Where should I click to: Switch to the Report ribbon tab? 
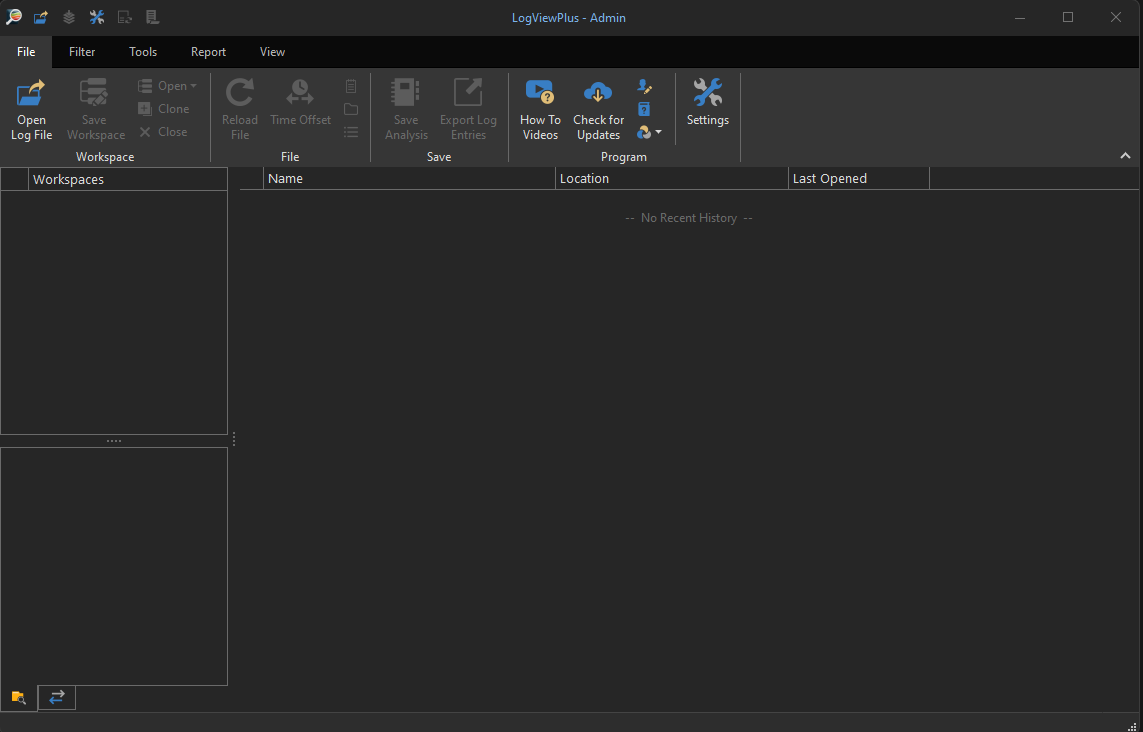pyautogui.click(x=208, y=52)
